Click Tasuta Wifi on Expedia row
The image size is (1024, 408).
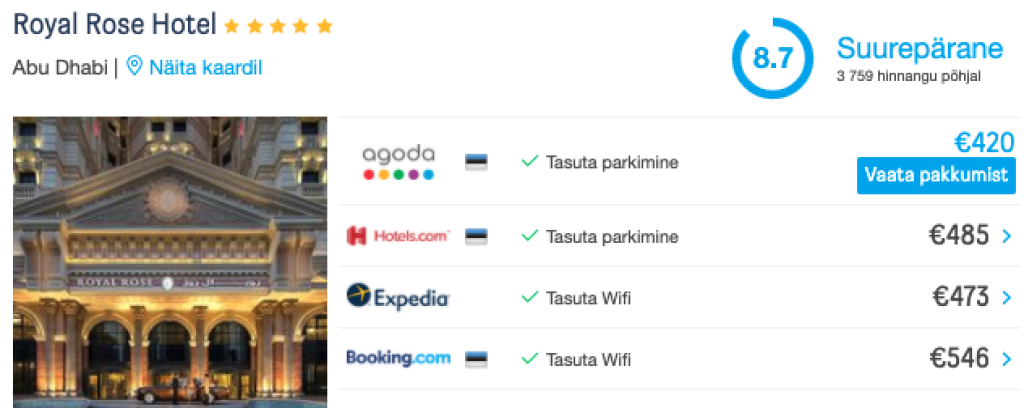point(588,298)
